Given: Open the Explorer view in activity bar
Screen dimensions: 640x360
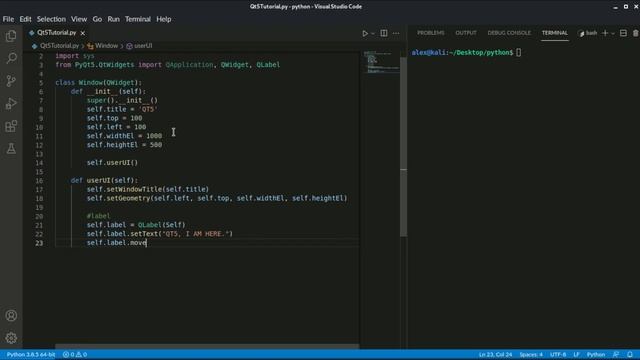Looking at the screenshot, I should point(11,36).
